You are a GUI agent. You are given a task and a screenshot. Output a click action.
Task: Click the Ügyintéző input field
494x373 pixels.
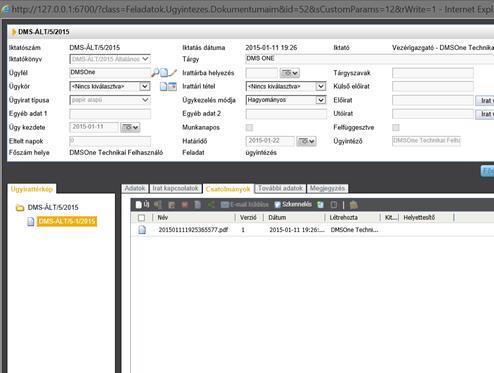tap(426, 141)
